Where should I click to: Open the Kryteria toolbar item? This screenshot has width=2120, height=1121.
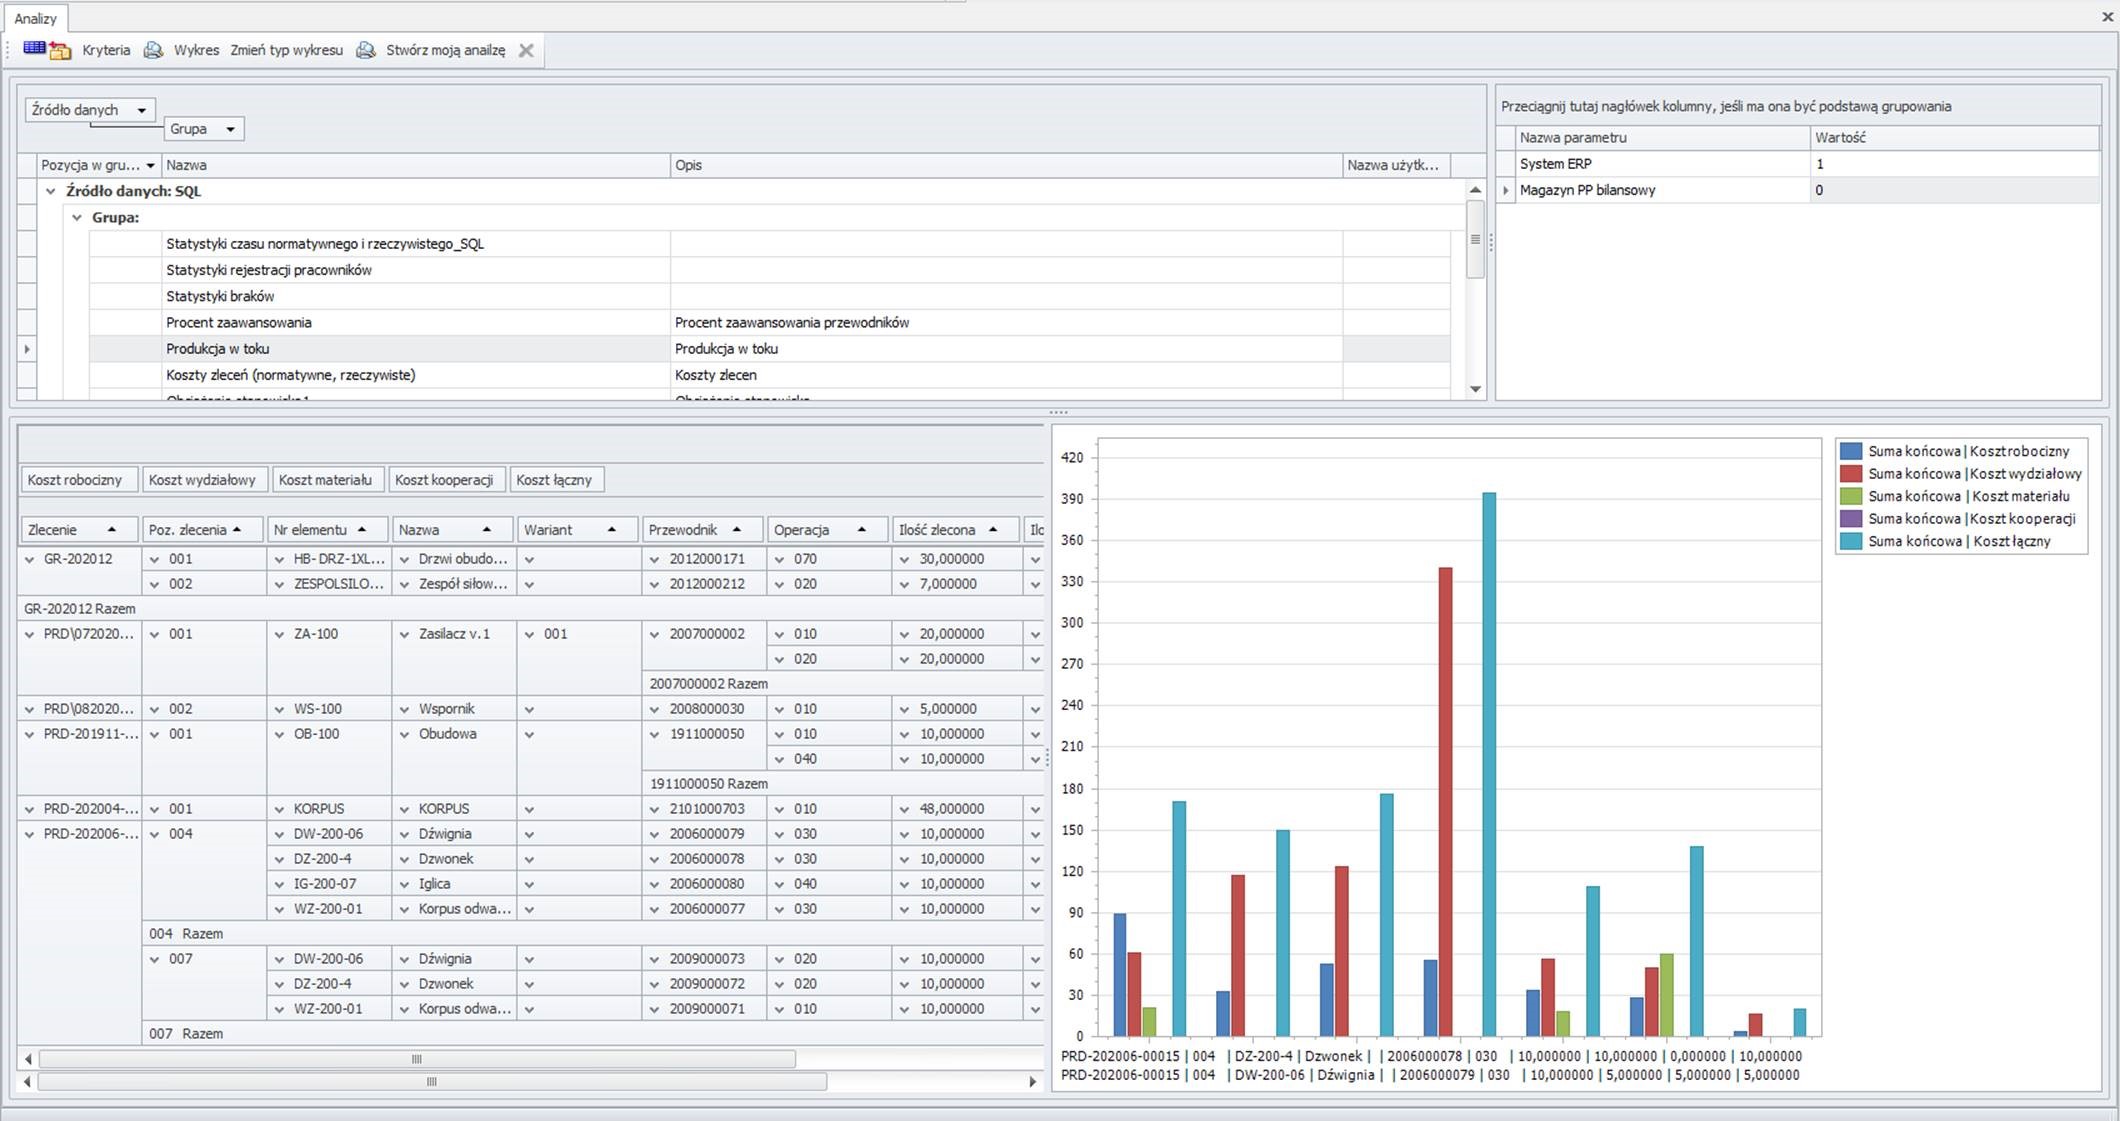pos(106,50)
